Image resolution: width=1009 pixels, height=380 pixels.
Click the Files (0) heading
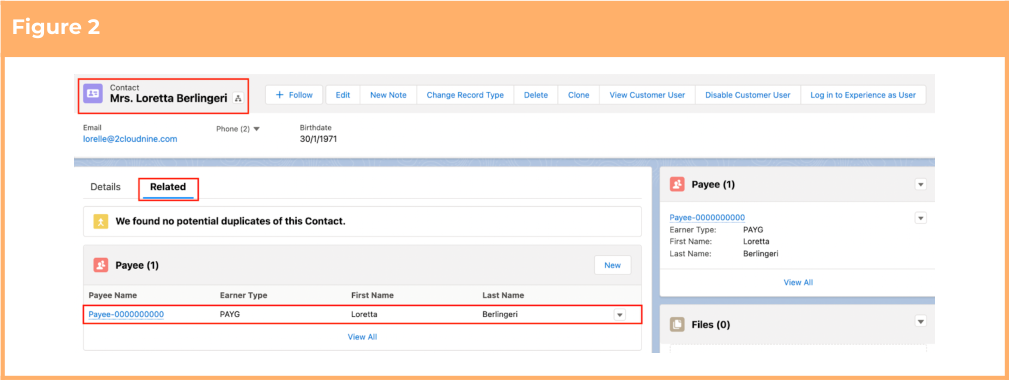710,325
